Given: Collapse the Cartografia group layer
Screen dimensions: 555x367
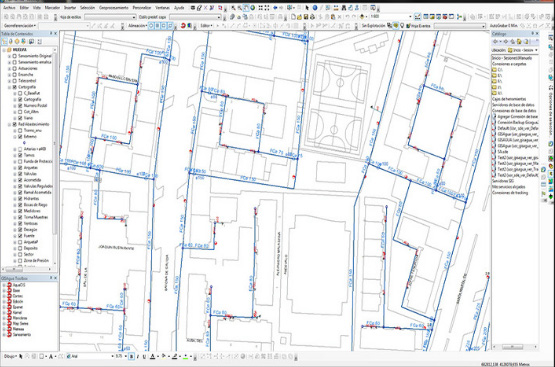Looking at the screenshot, I should (x=9, y=87).
